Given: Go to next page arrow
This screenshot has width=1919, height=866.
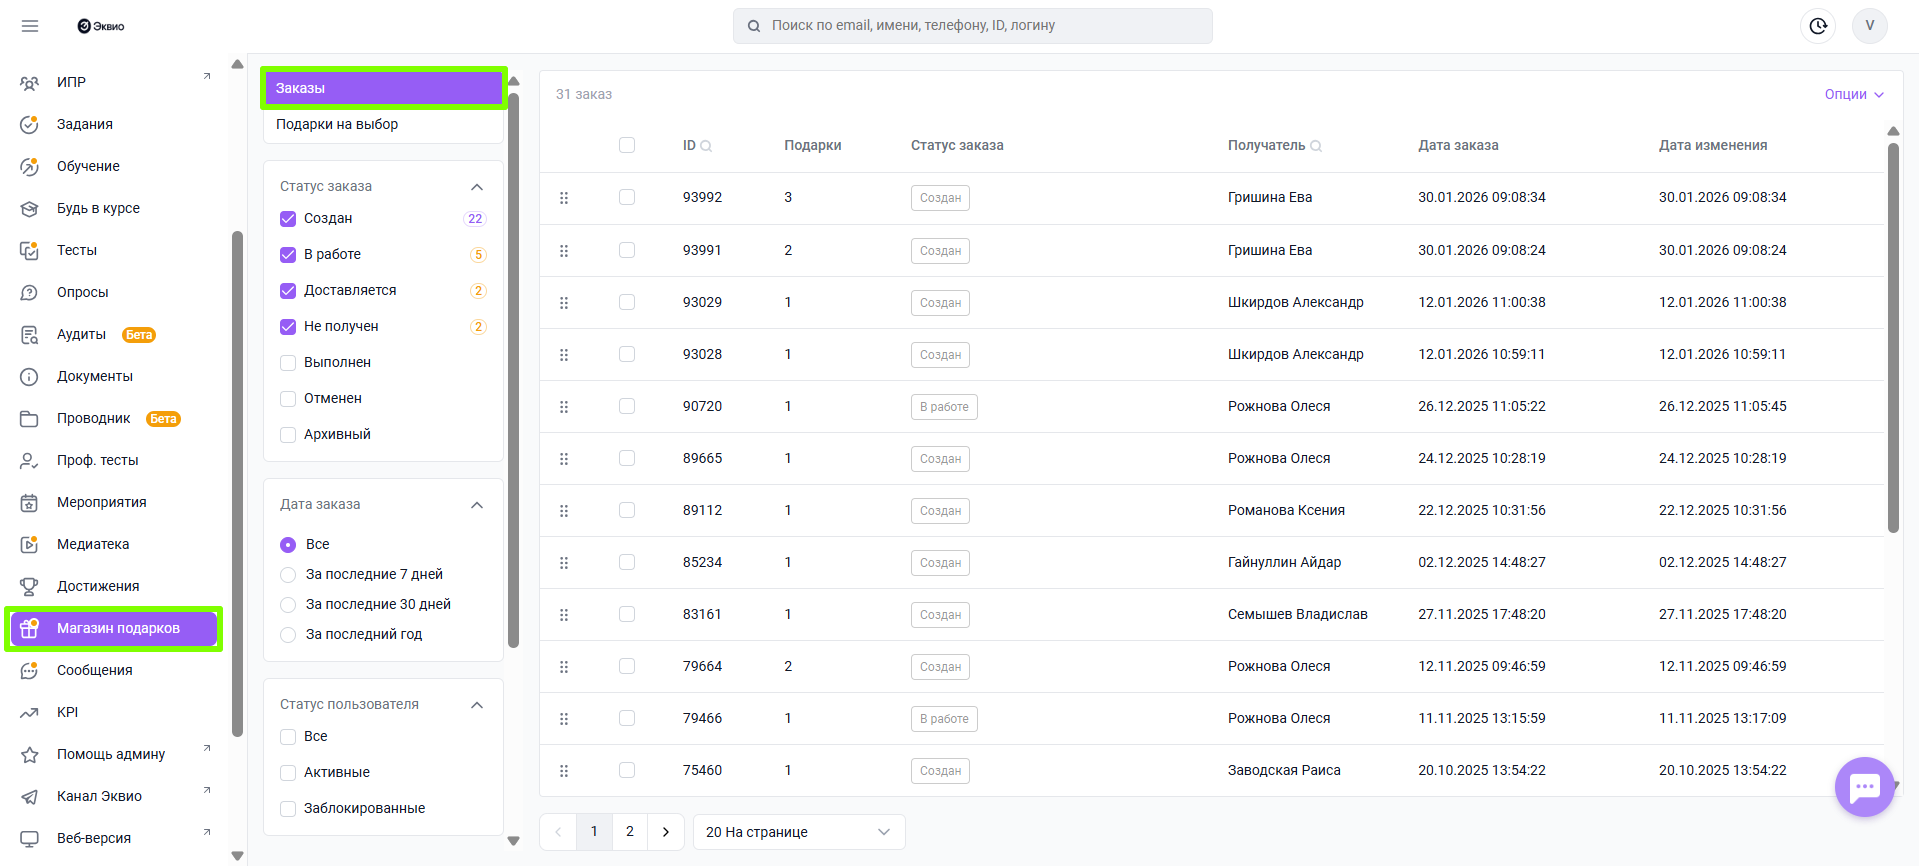Looking at the screenshot, I should 666,832.
